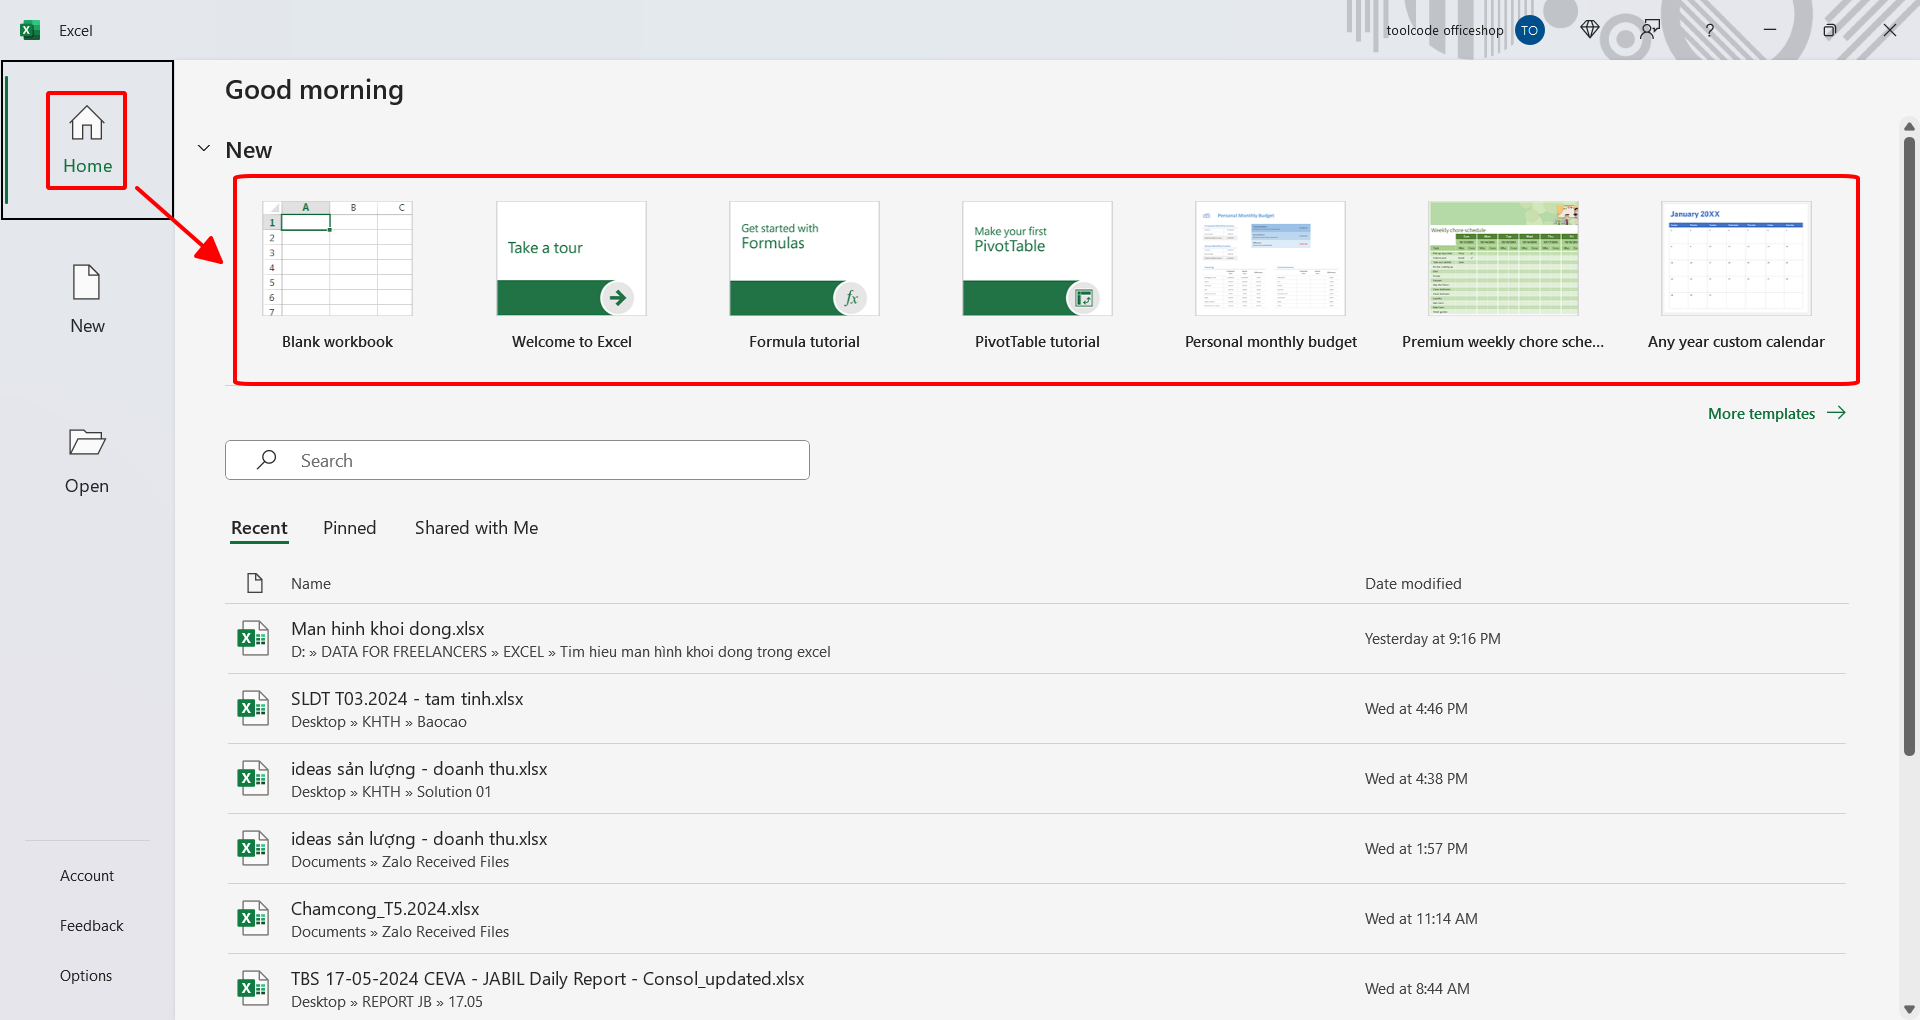Collapse the New section chevron

[204, 149]
